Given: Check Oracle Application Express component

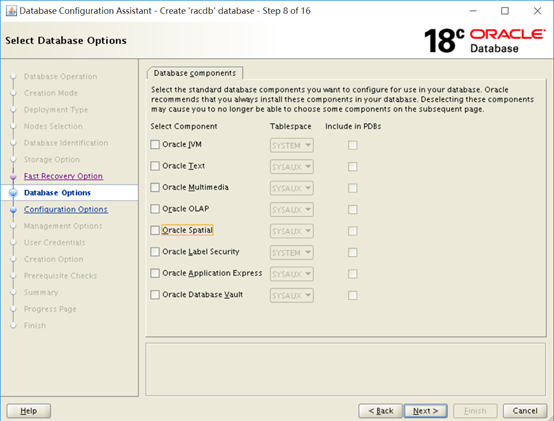Looking at the screenshot, I should tap(155, 273).
